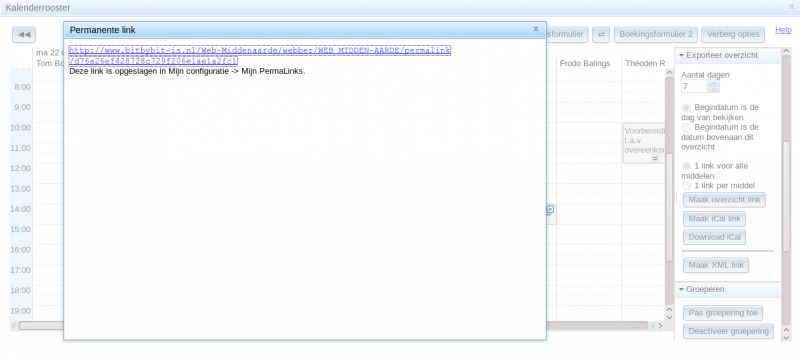
Task: Select 'Begindatum is de datum bovenaan dit overzicht'
Action: pyautogui.click(x=687, y=127)
